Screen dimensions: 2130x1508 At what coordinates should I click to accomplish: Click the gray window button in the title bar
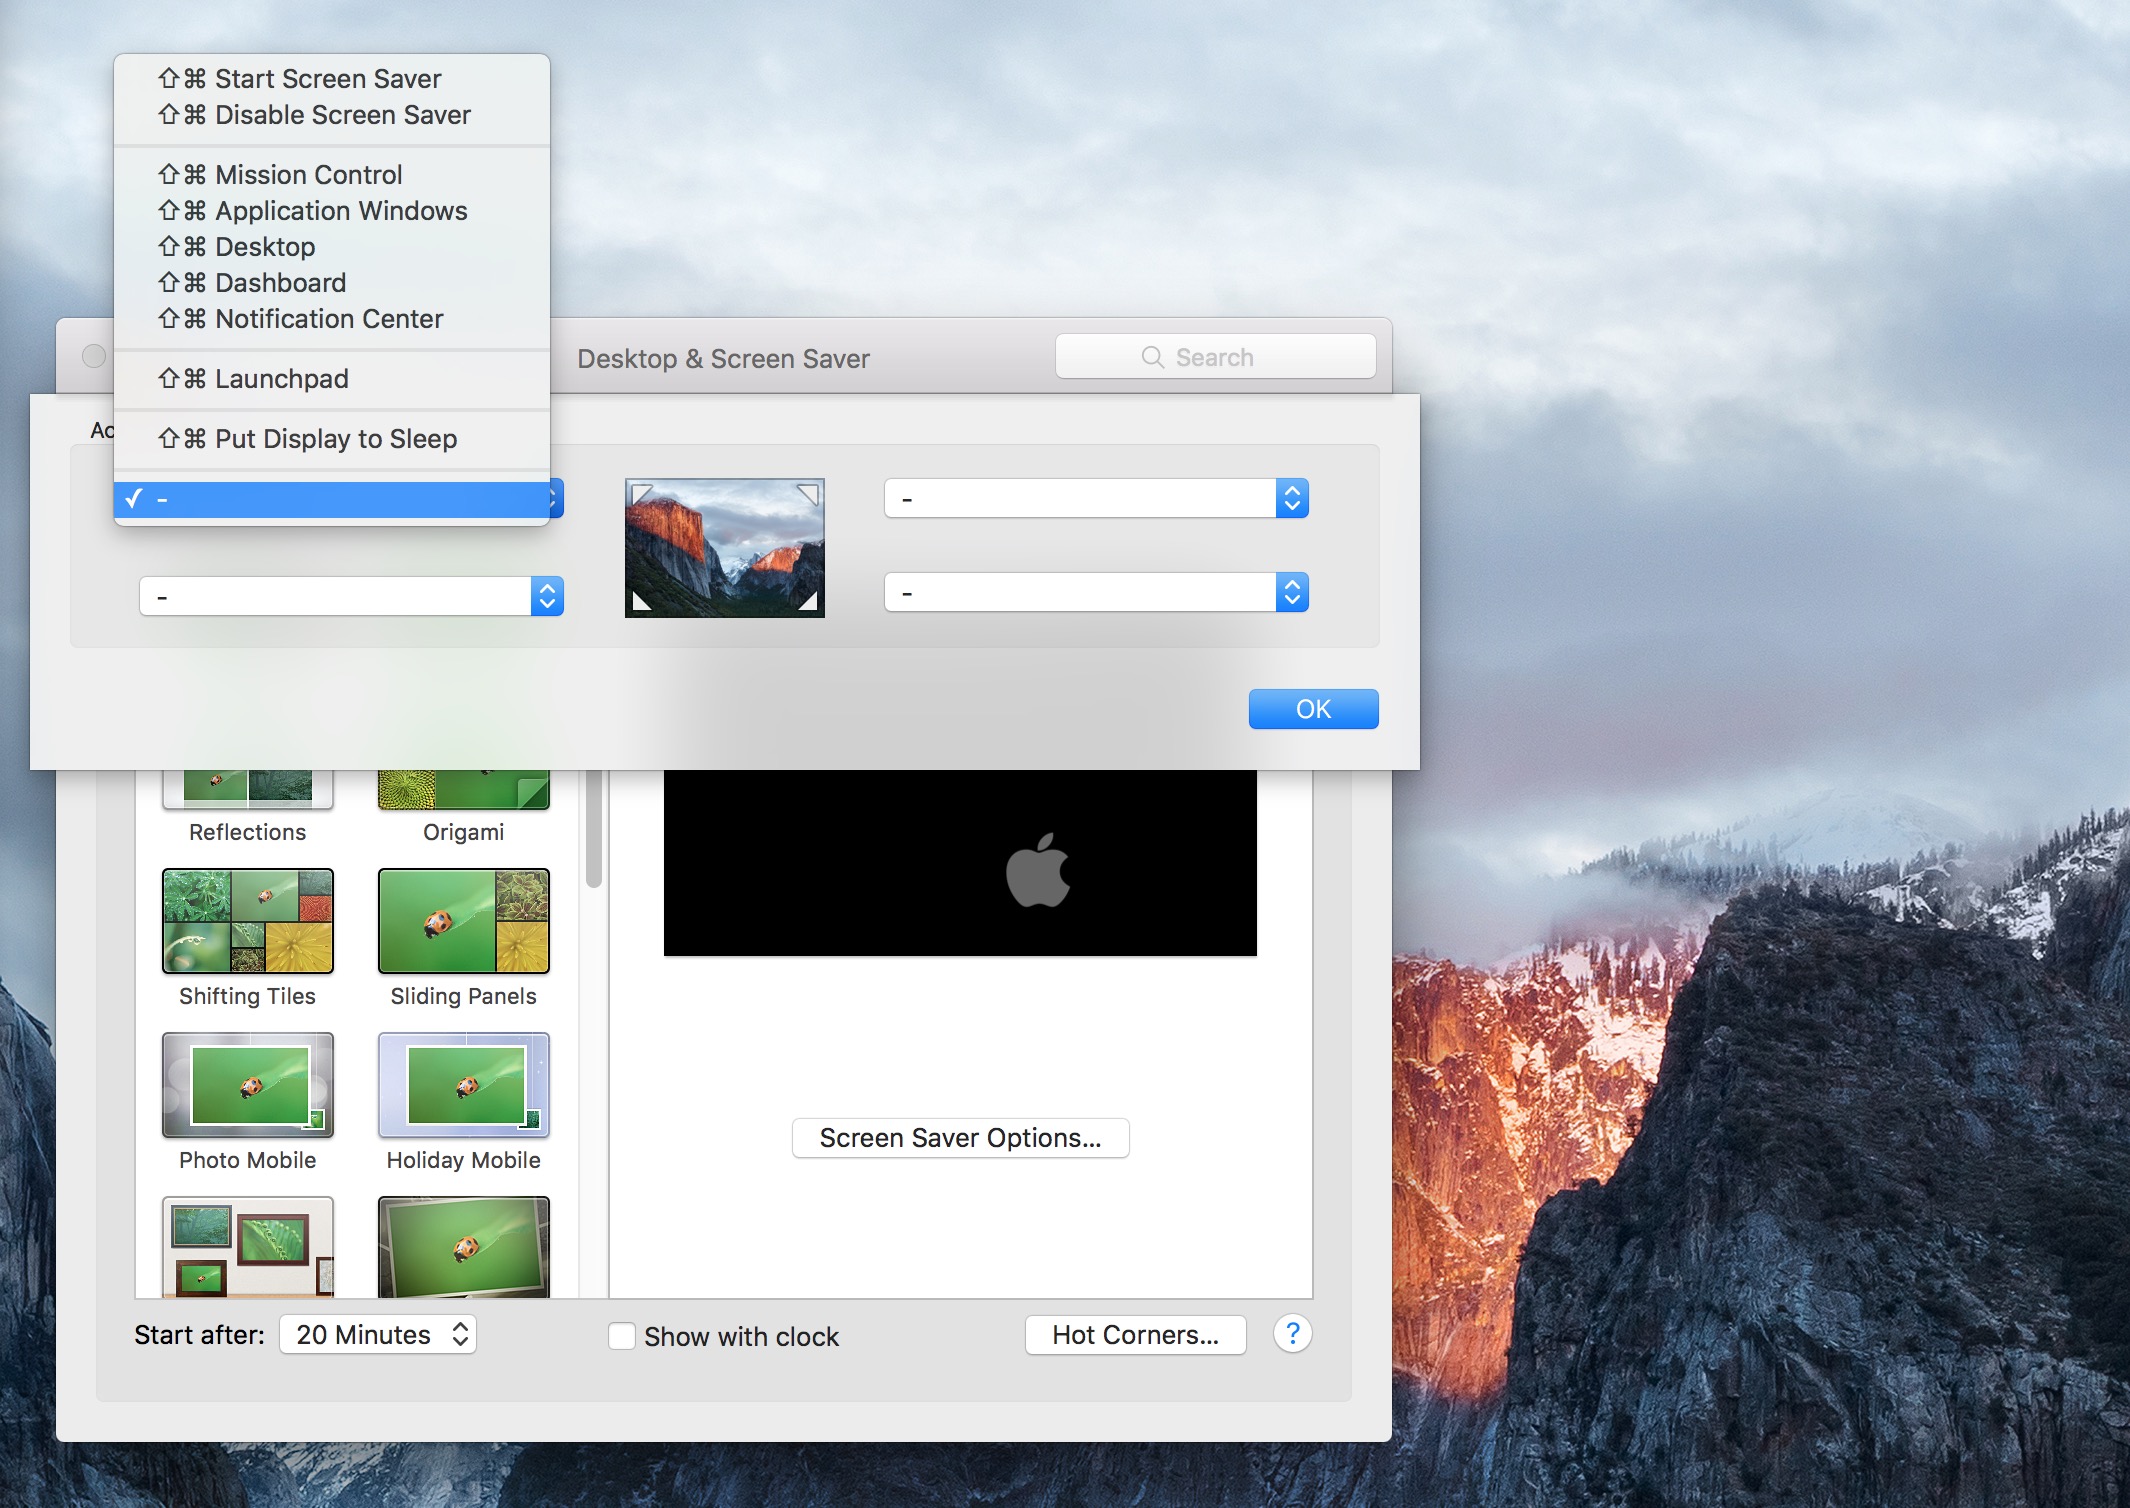pyautogui.click(x=93, y=356)
